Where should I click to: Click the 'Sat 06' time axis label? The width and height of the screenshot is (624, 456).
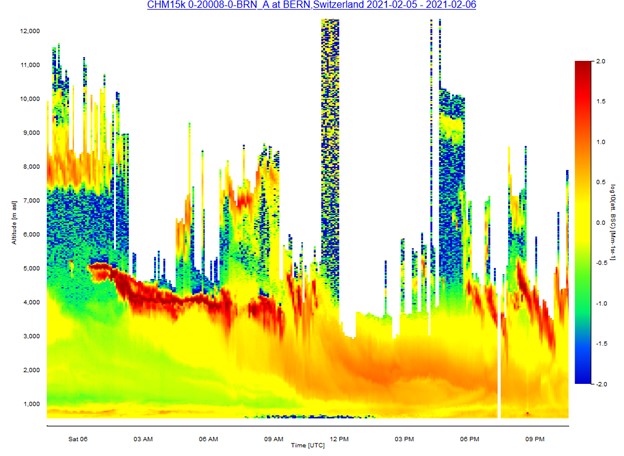pos(78,438)
